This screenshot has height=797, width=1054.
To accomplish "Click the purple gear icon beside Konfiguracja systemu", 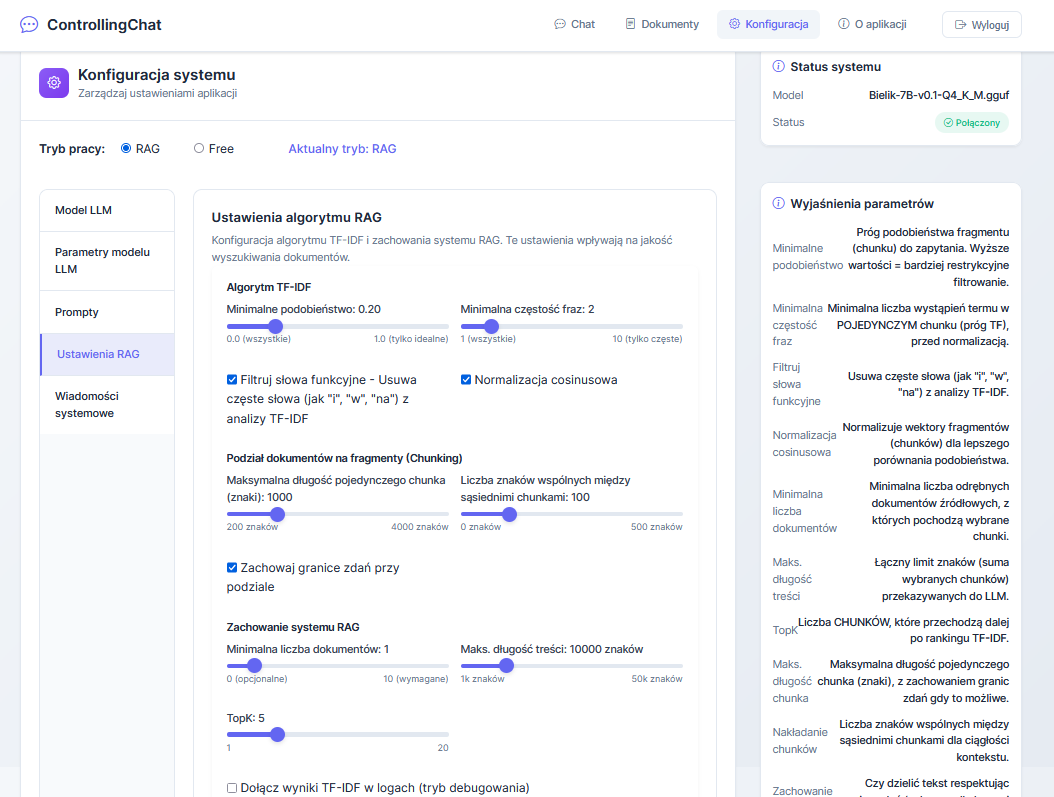I will (x=54, y=83).
